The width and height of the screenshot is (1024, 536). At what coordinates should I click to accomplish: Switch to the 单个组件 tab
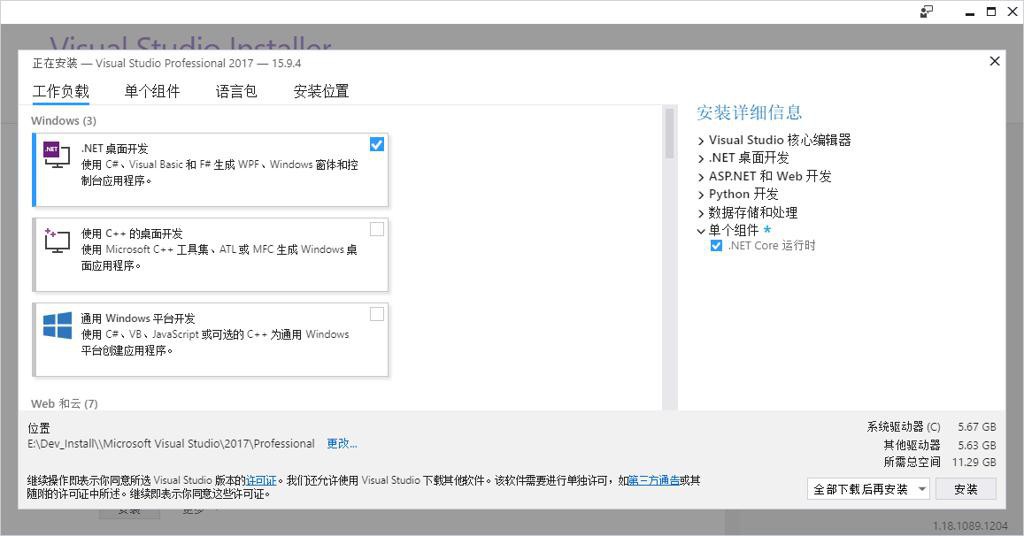(152, 91)
